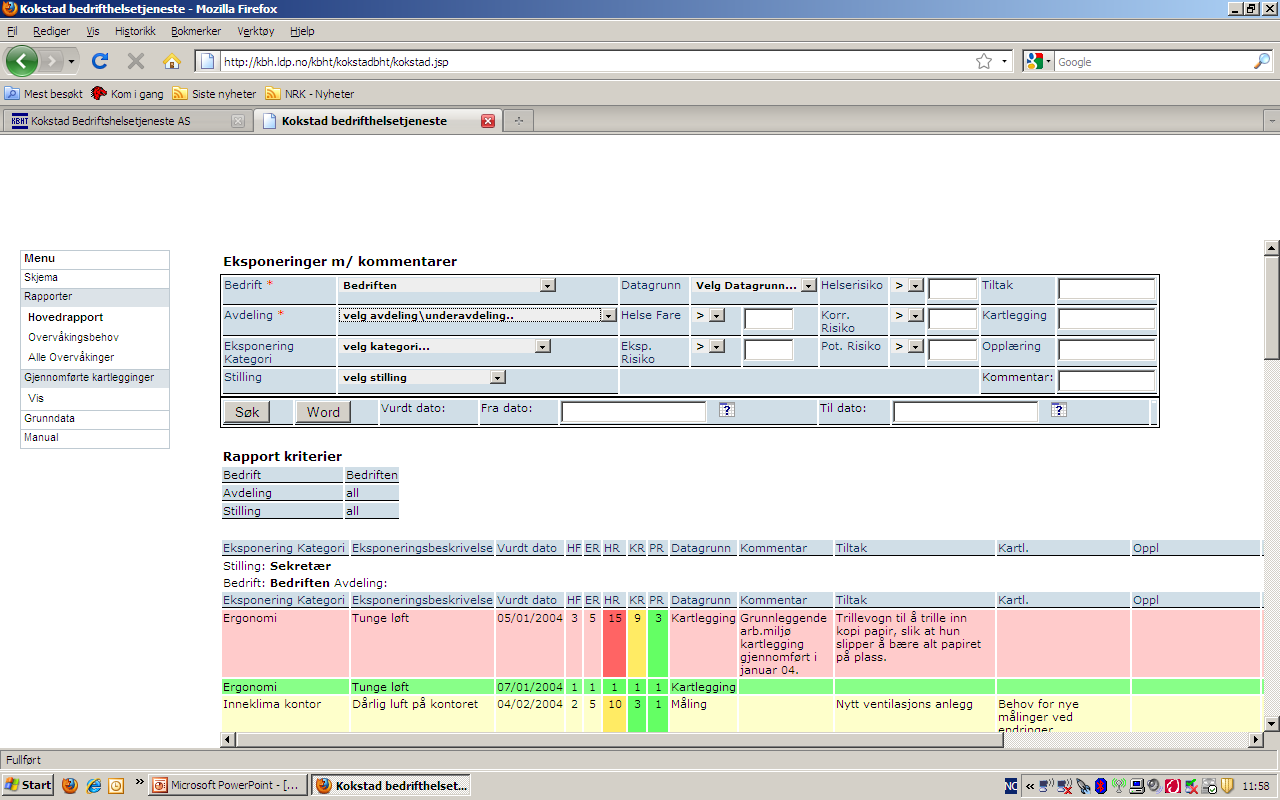Screen dimensions: 1280x800
Task: Open the Windows Start button
Action: pos(28,785)
